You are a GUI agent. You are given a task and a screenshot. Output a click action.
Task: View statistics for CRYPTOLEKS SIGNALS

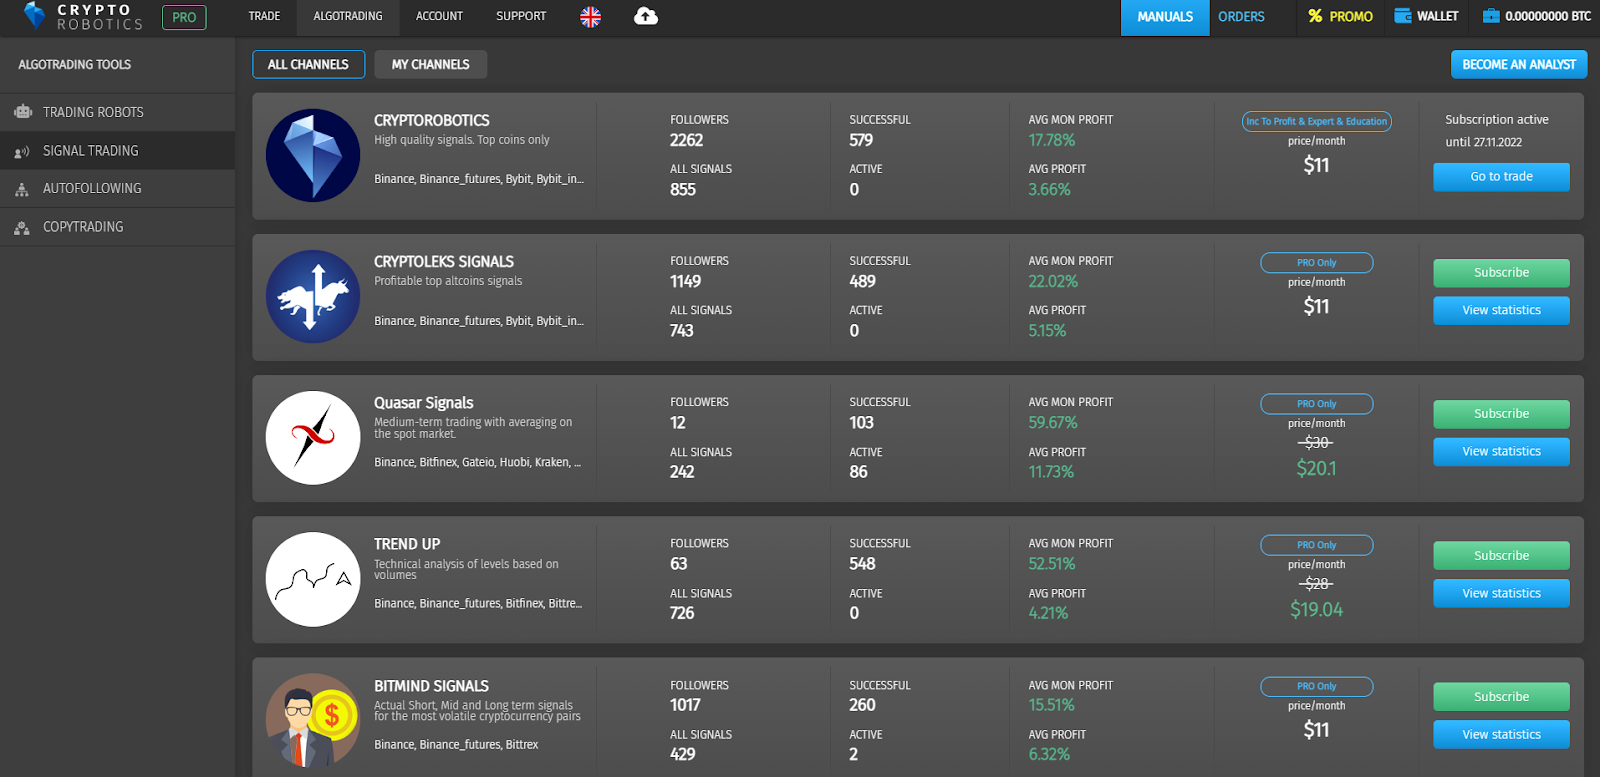click(1501, 311)
